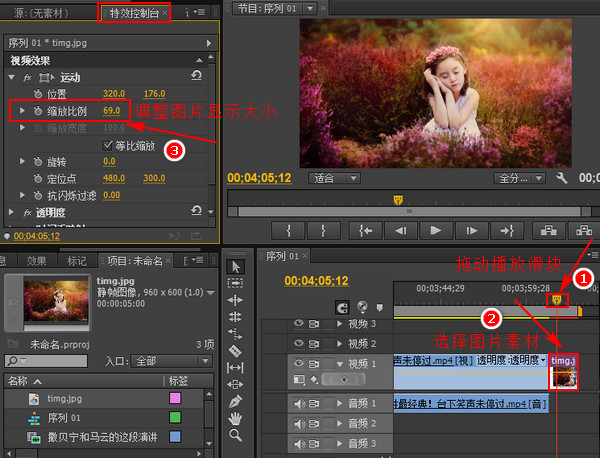Click the pink label swatch for timg.jpg
The width and height of the screenshot is (600, 458).
tap(175, 398)
